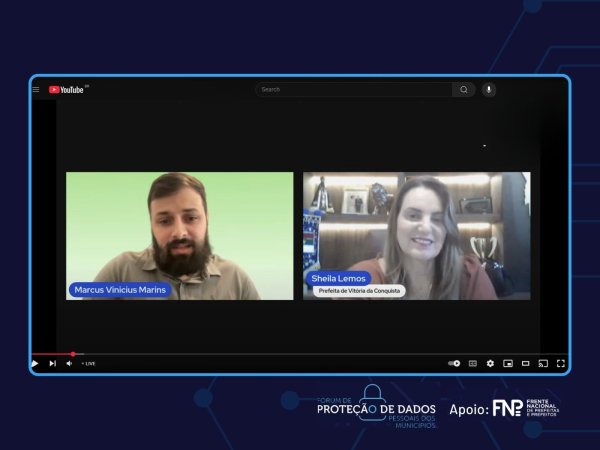Click the Sheila Lemos video feed
This screenshot has width=600, height=450.
416,236
